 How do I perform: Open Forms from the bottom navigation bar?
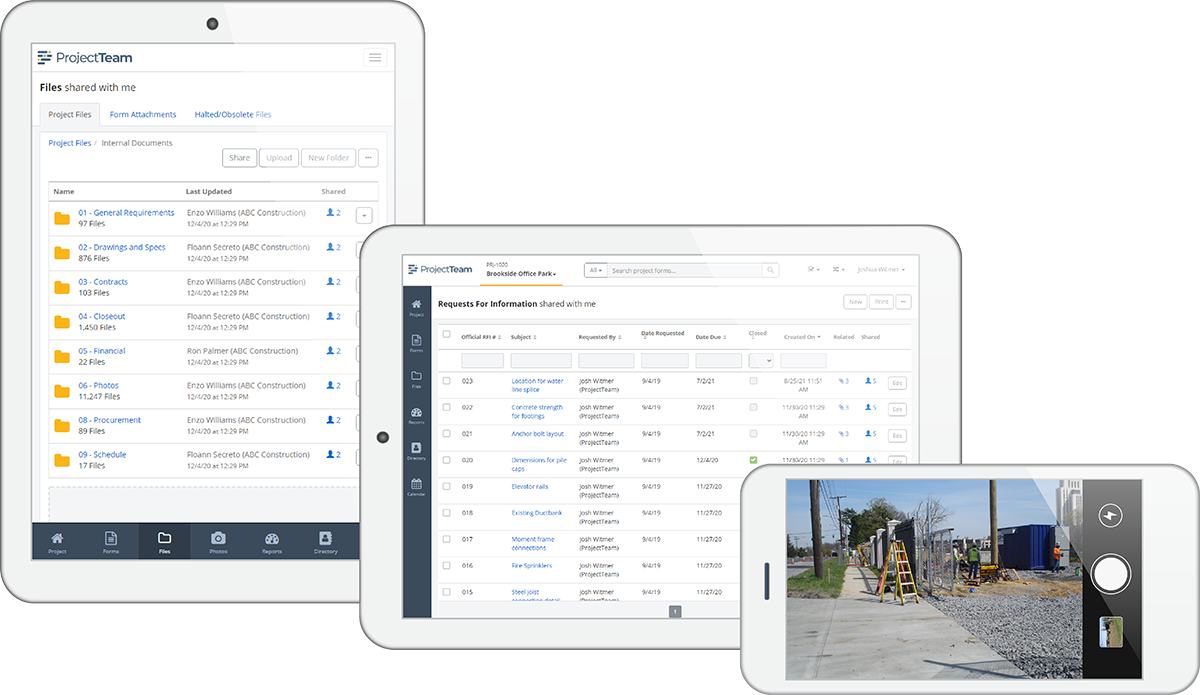pyautogui.click(x=111, y=540)
